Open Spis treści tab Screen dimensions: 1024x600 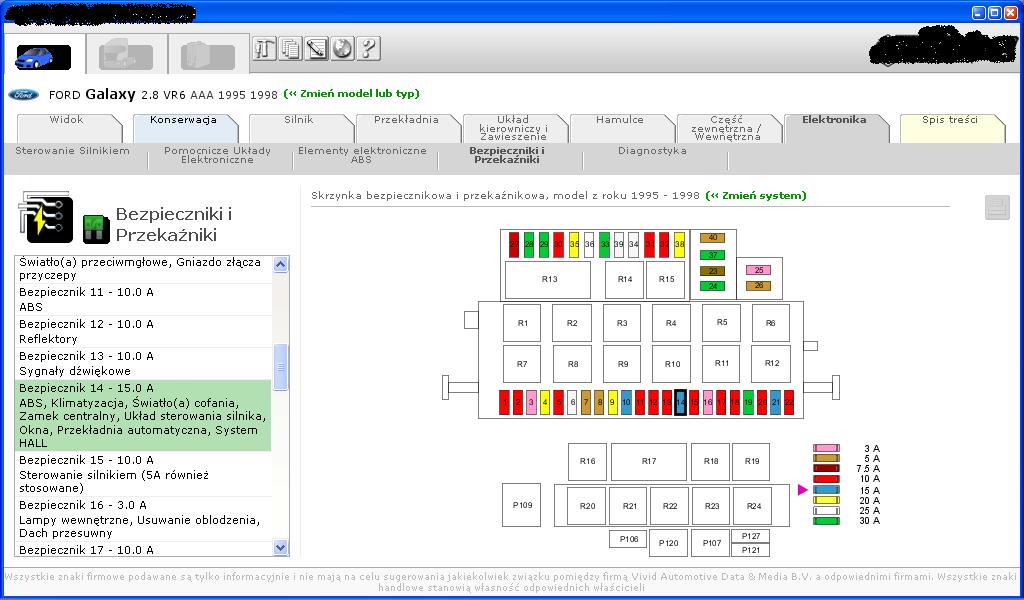[x=949, y=120]
